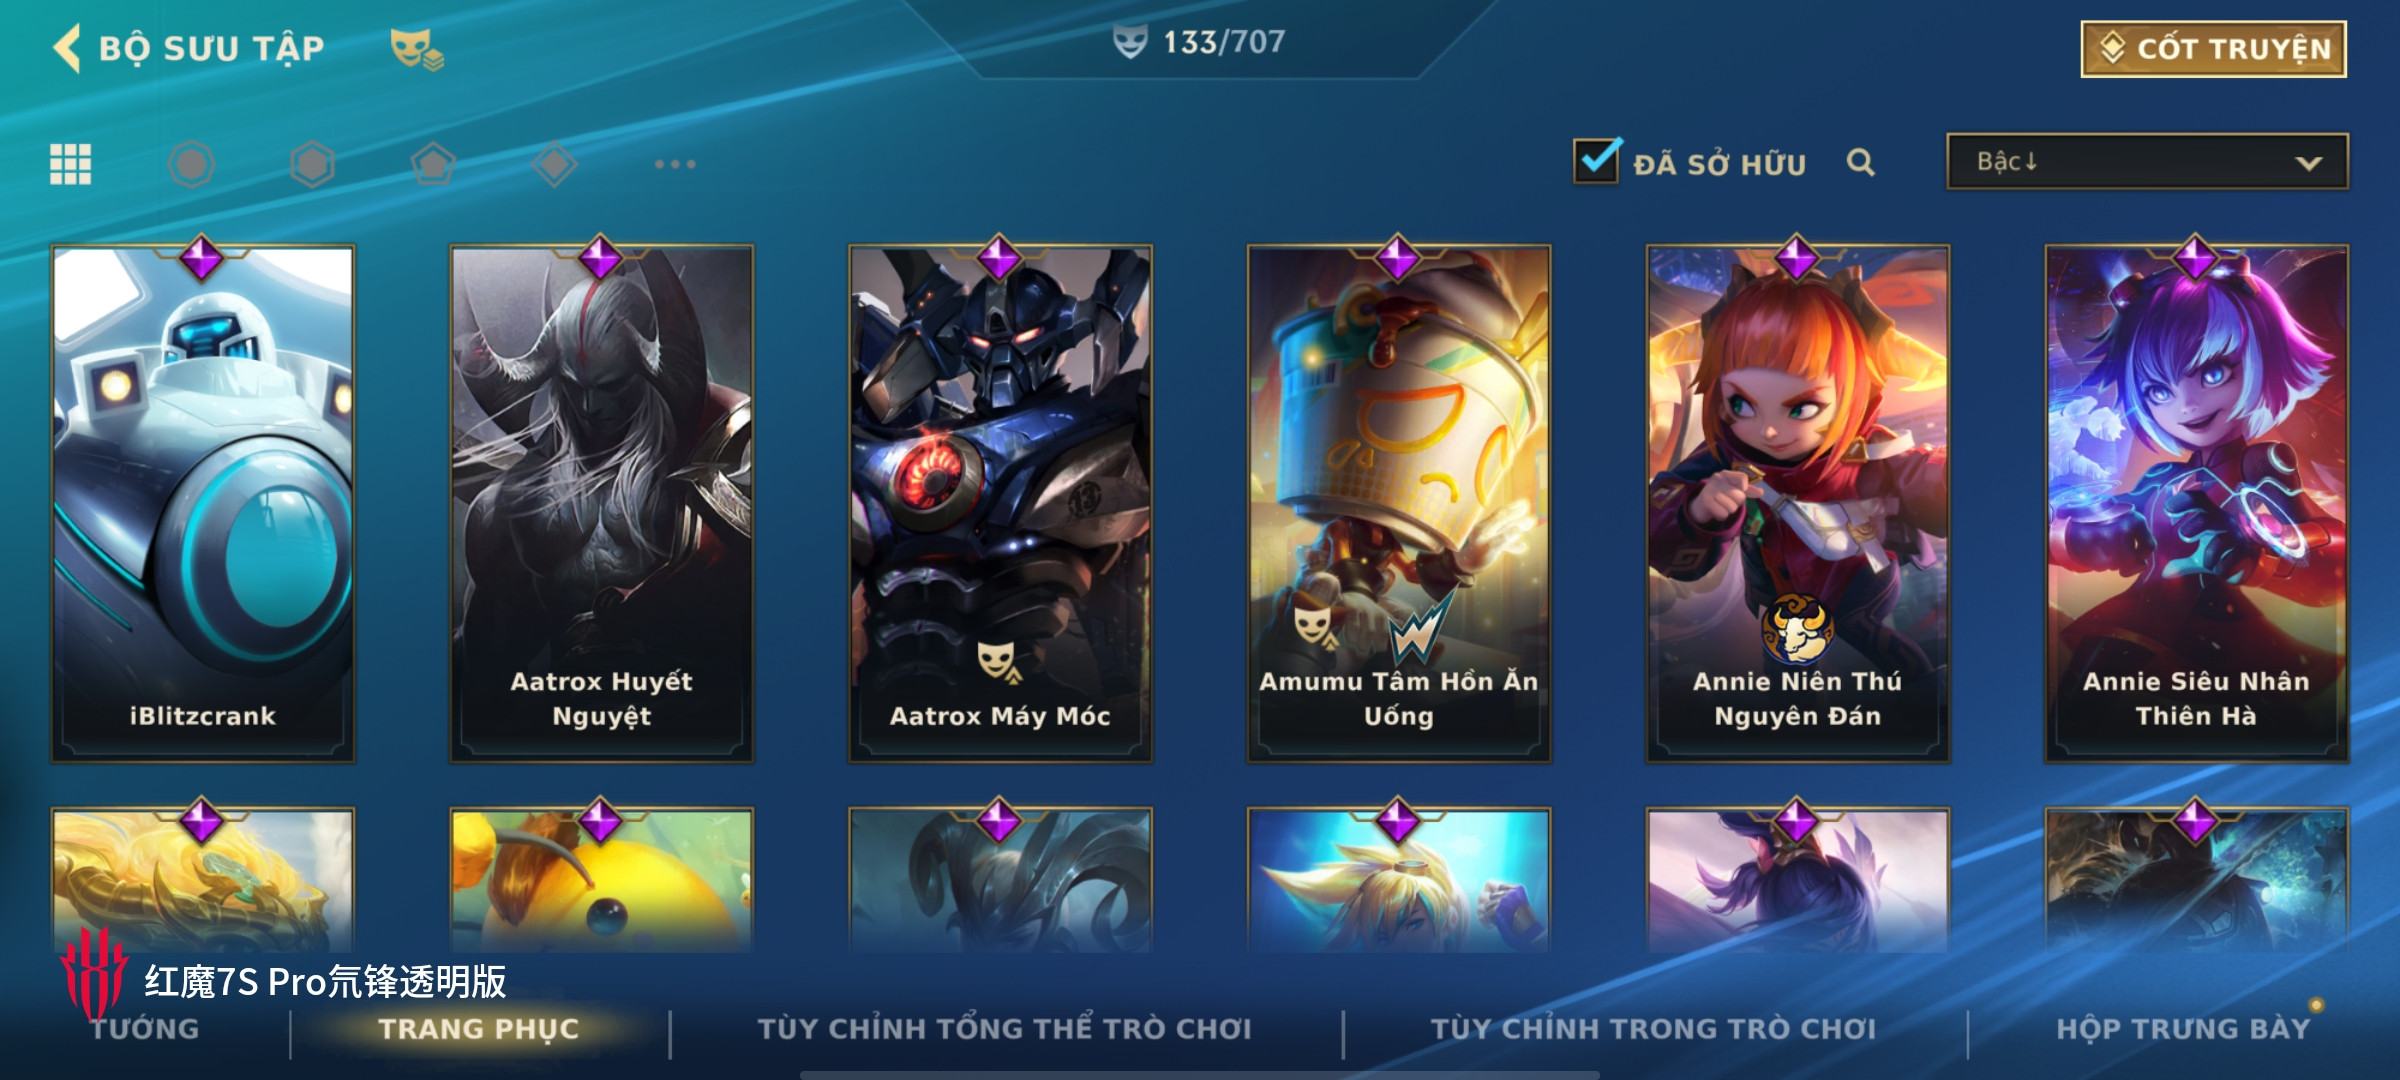The height and width of the screenshot is (1080, 2400).
Task: Click the magnifier search icon
Action: click(x=1860, y=162)
